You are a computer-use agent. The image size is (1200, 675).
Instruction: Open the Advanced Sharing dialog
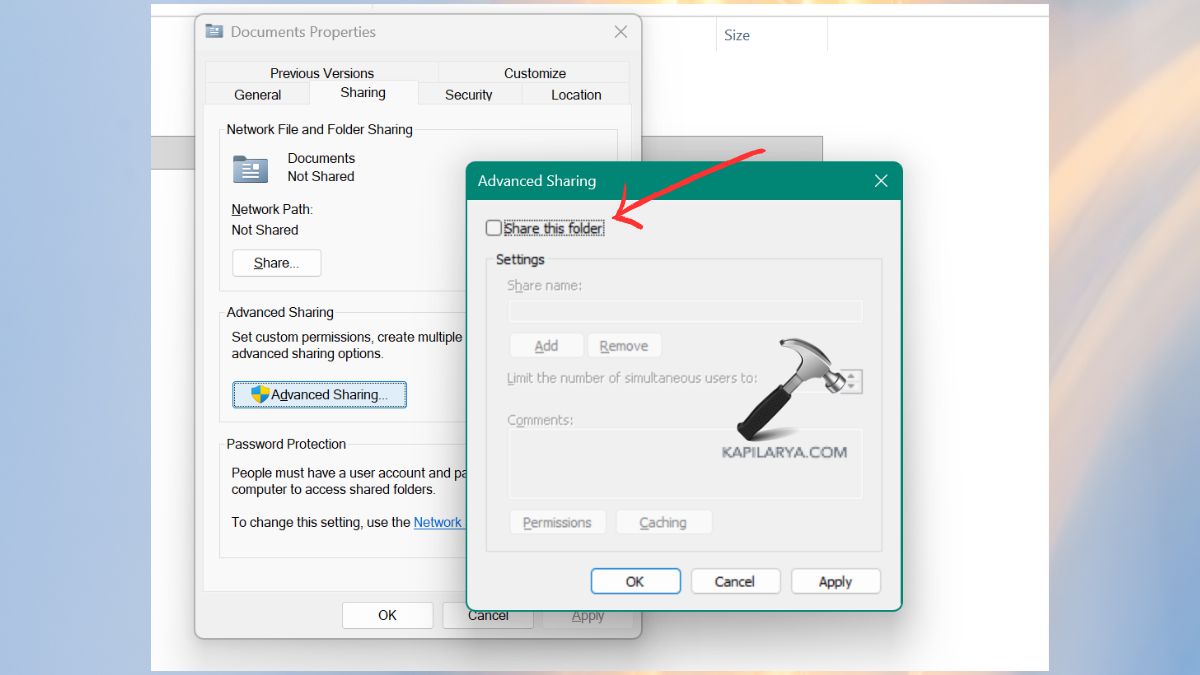(319, 394)
